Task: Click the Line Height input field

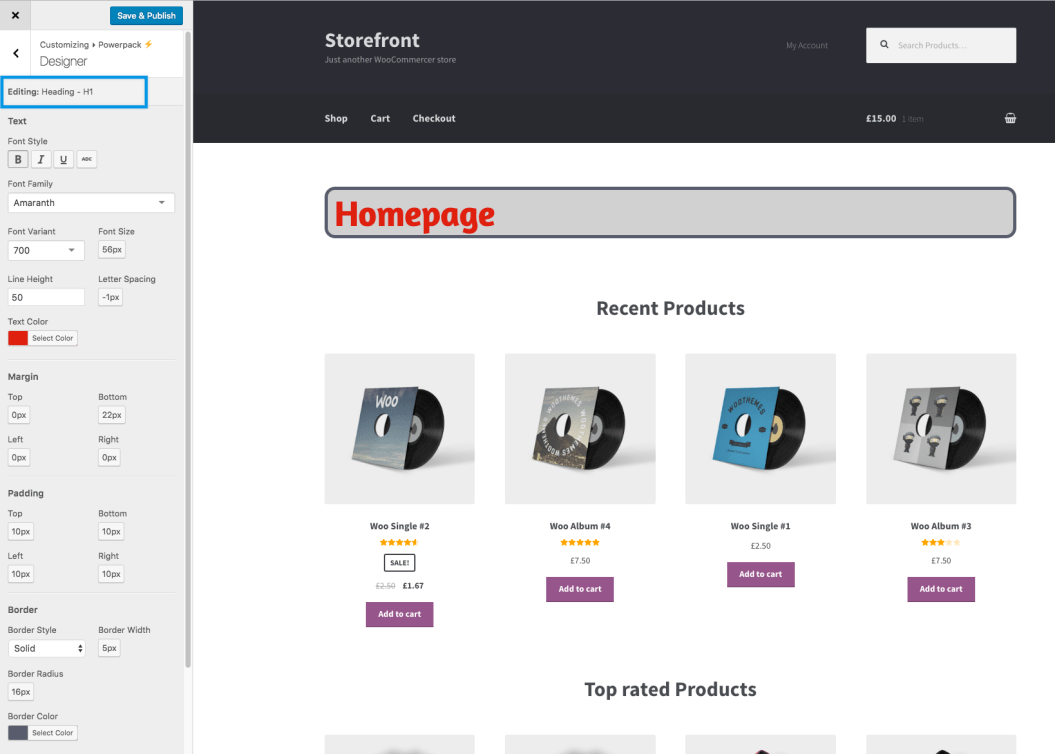Action: tap(46, 296)
